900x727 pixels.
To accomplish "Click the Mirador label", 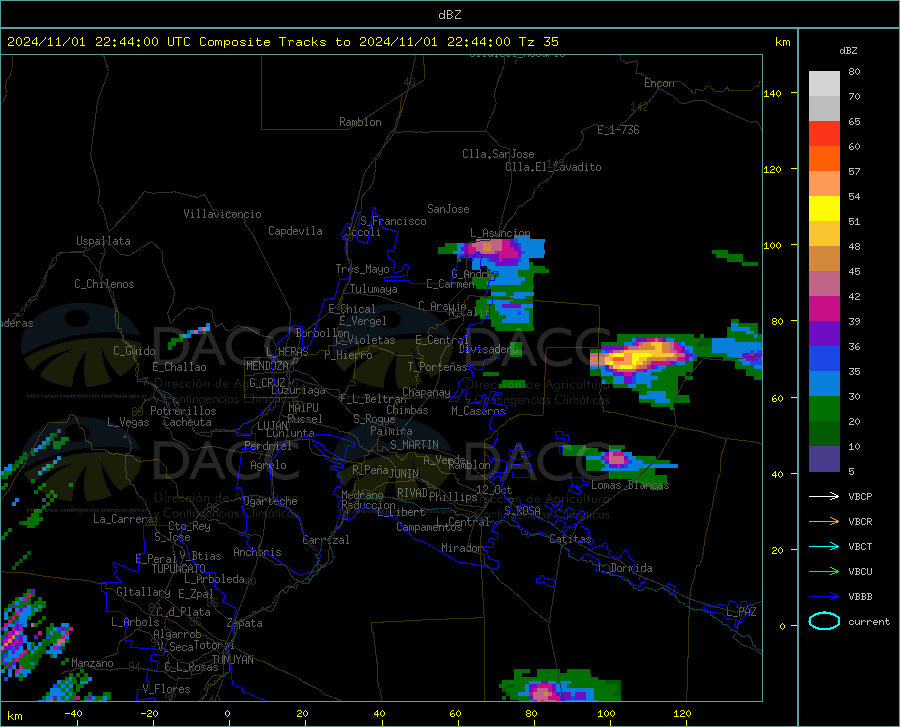I will click(x=461, y=549).
